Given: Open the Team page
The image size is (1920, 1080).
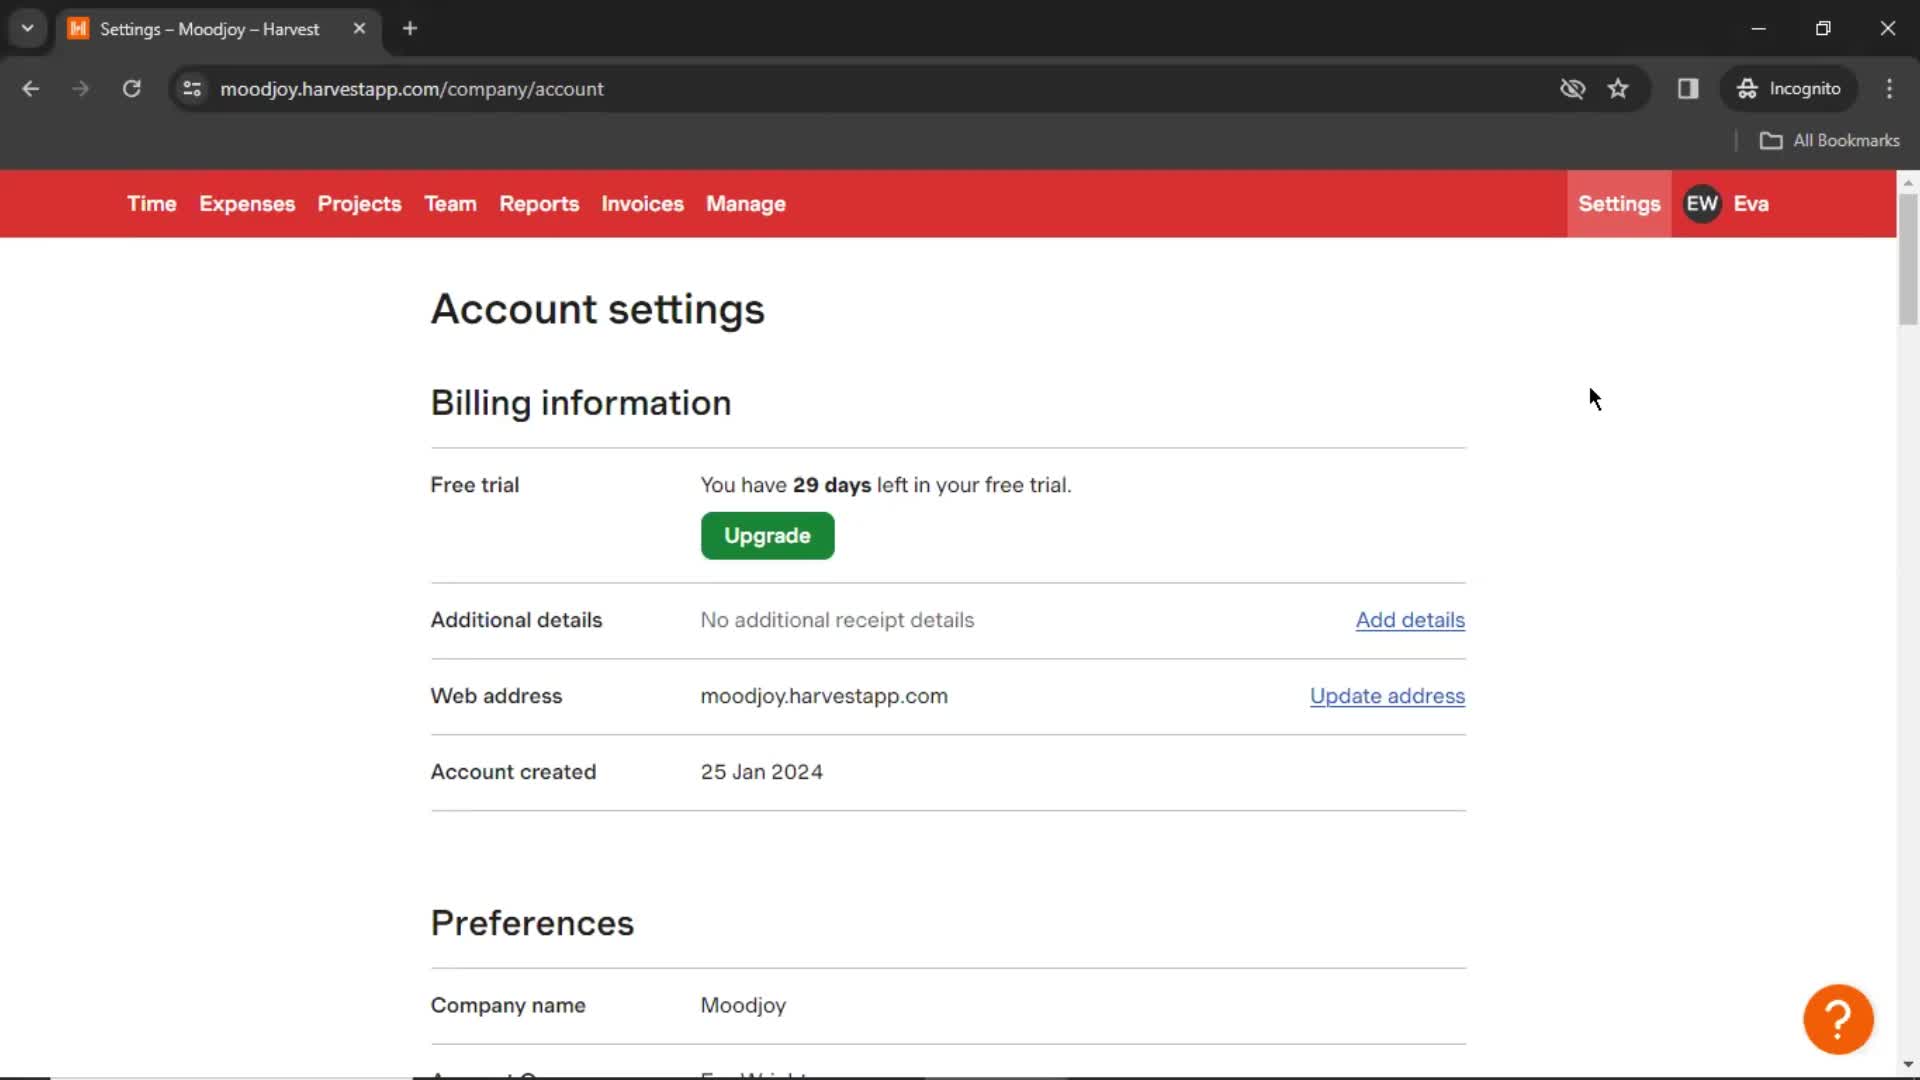Looking at the screenshot, I should [450, 204].
